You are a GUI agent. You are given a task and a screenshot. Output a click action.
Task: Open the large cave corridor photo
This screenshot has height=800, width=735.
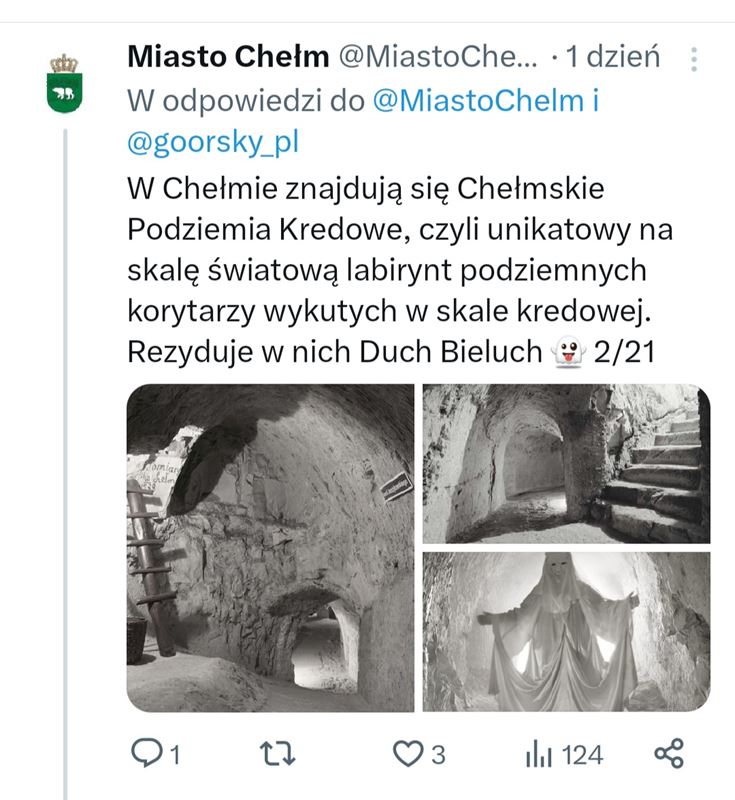pos(270,548)
